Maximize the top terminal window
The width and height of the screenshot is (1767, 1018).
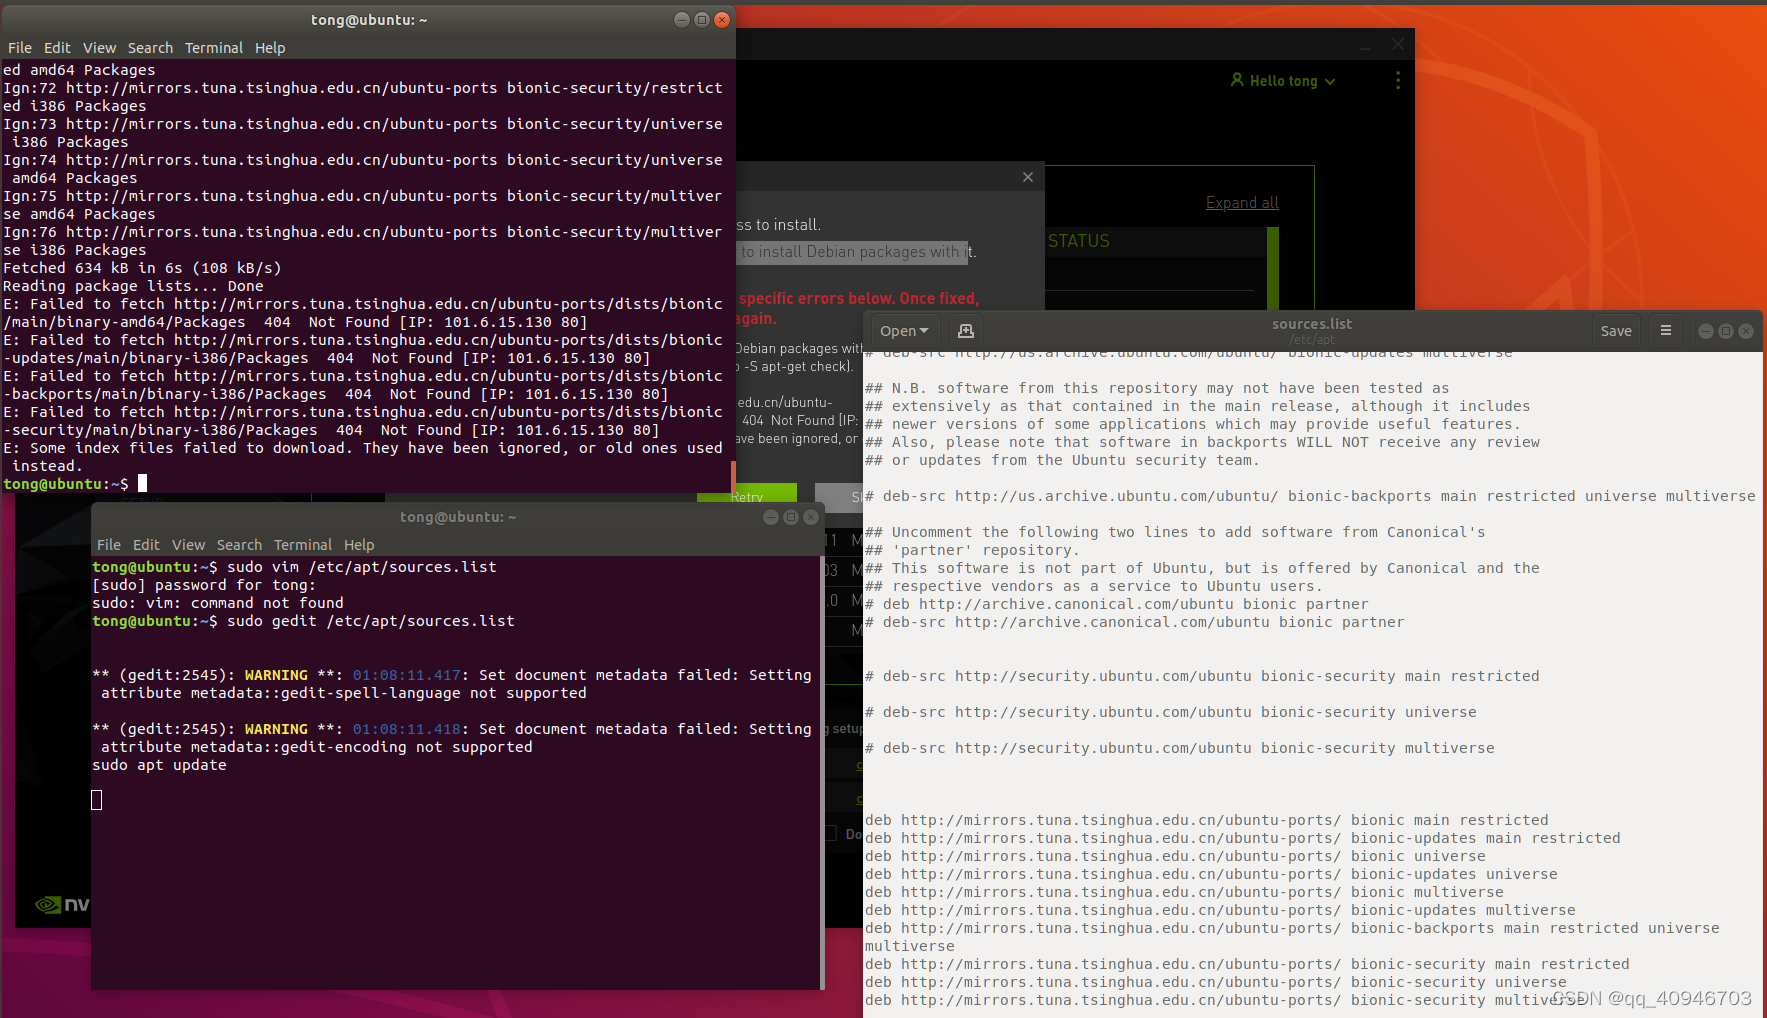(x=702, y=20)
